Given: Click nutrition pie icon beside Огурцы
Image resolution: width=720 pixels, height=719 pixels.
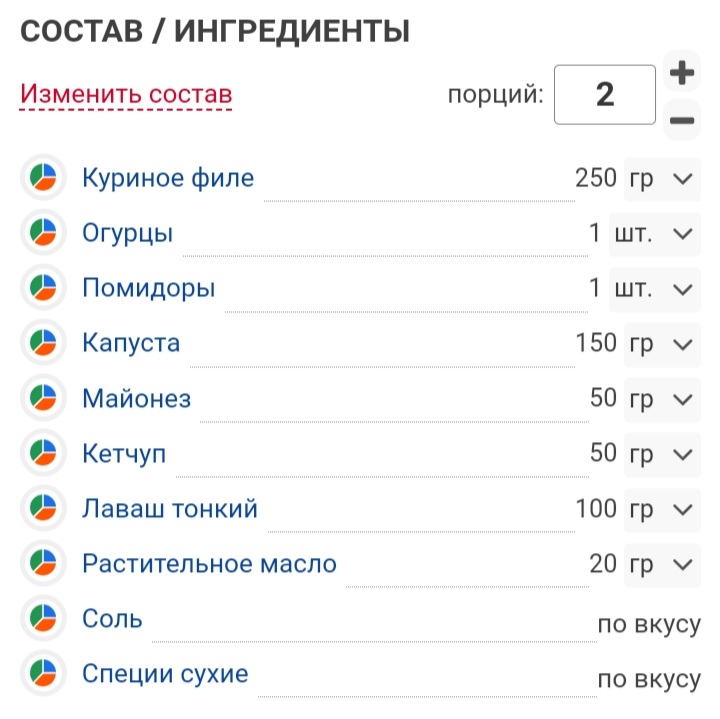Looking at the screenshot, I should [x=43, y=232].
